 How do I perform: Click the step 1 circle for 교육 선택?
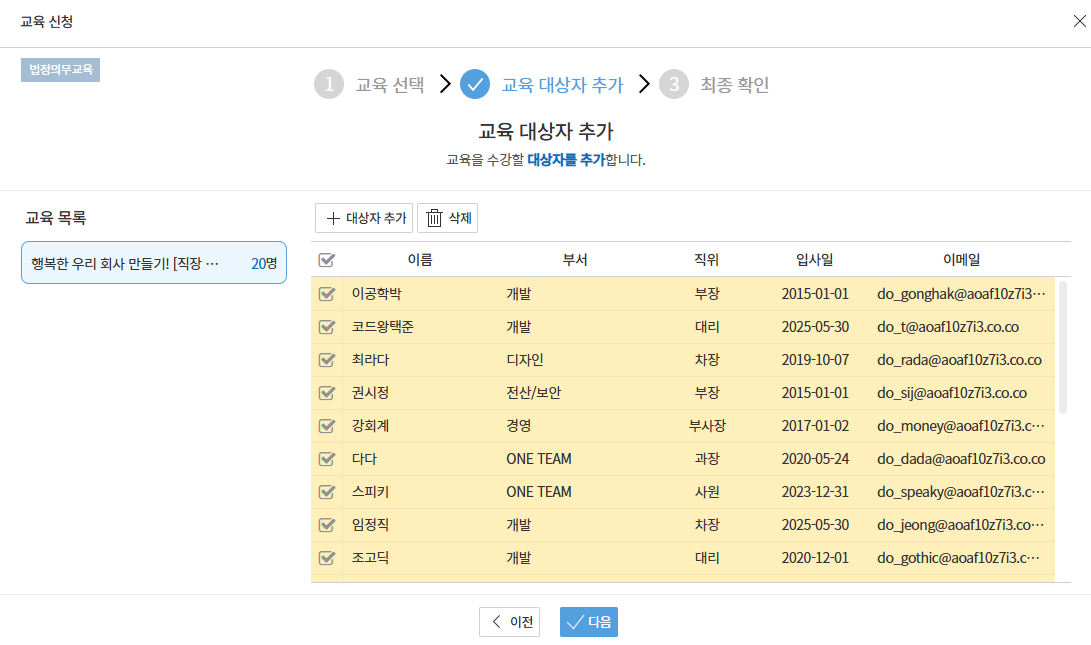coord(329,85)
